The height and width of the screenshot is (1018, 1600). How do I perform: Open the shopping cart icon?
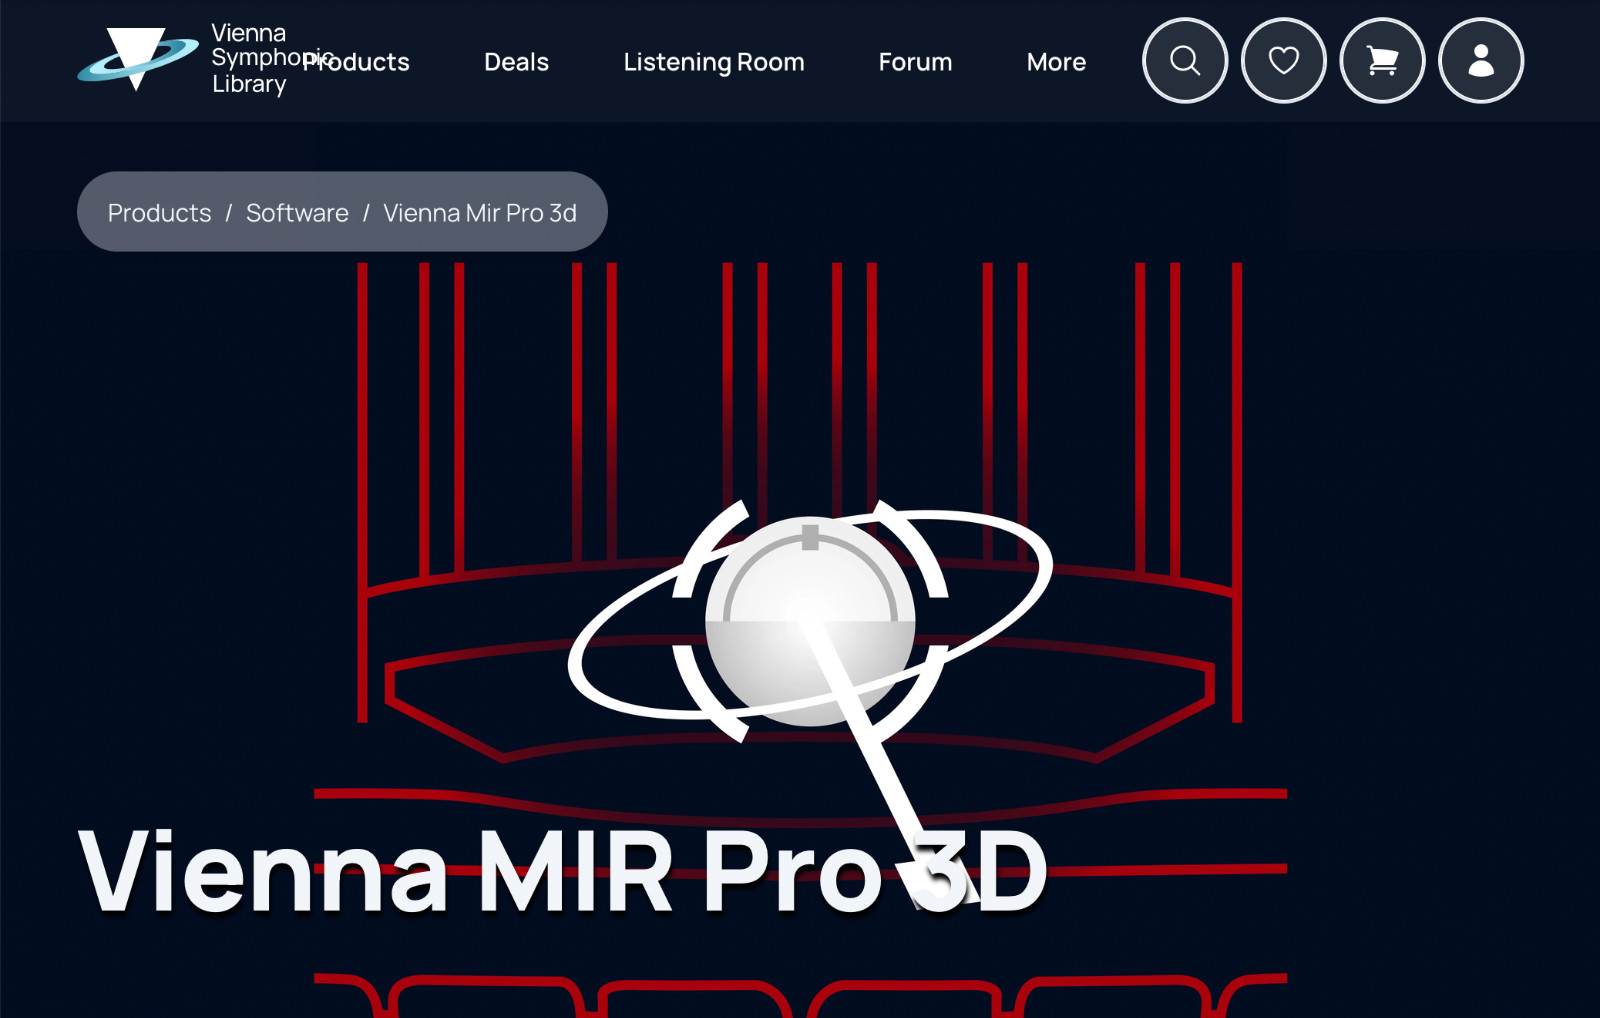(1382, 61)
